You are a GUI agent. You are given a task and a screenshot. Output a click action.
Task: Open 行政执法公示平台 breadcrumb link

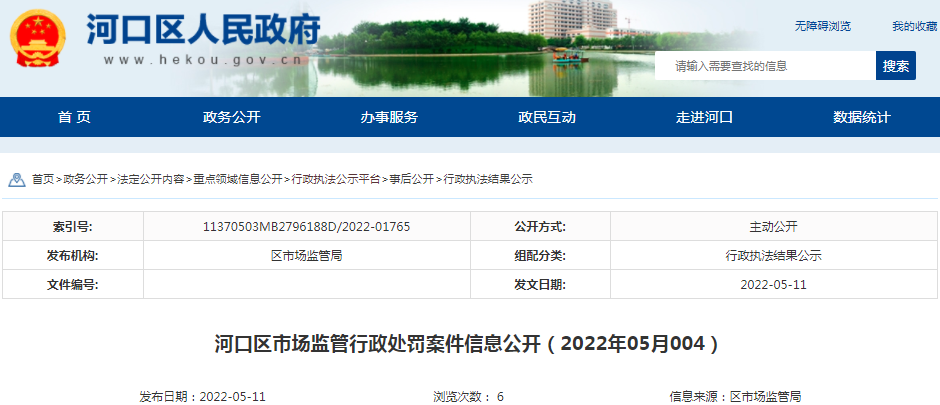click(335, 179)
